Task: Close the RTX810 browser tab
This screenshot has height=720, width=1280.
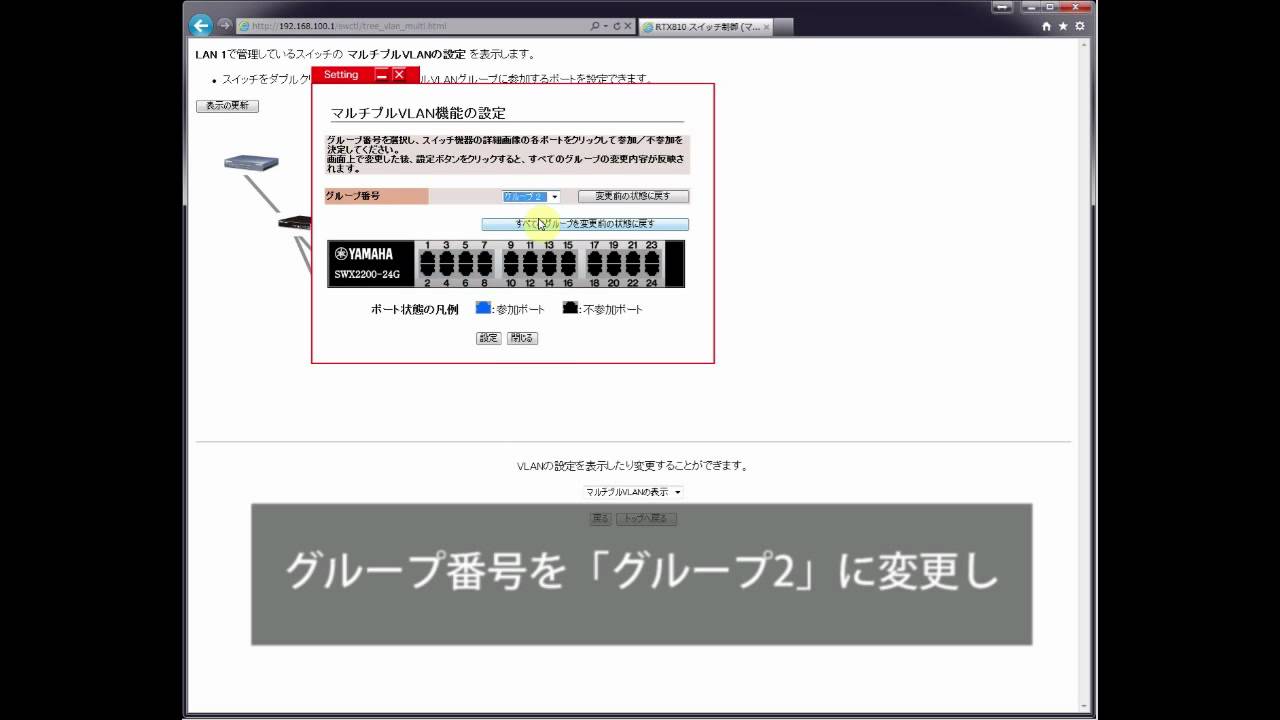Action: pos(766,27)
